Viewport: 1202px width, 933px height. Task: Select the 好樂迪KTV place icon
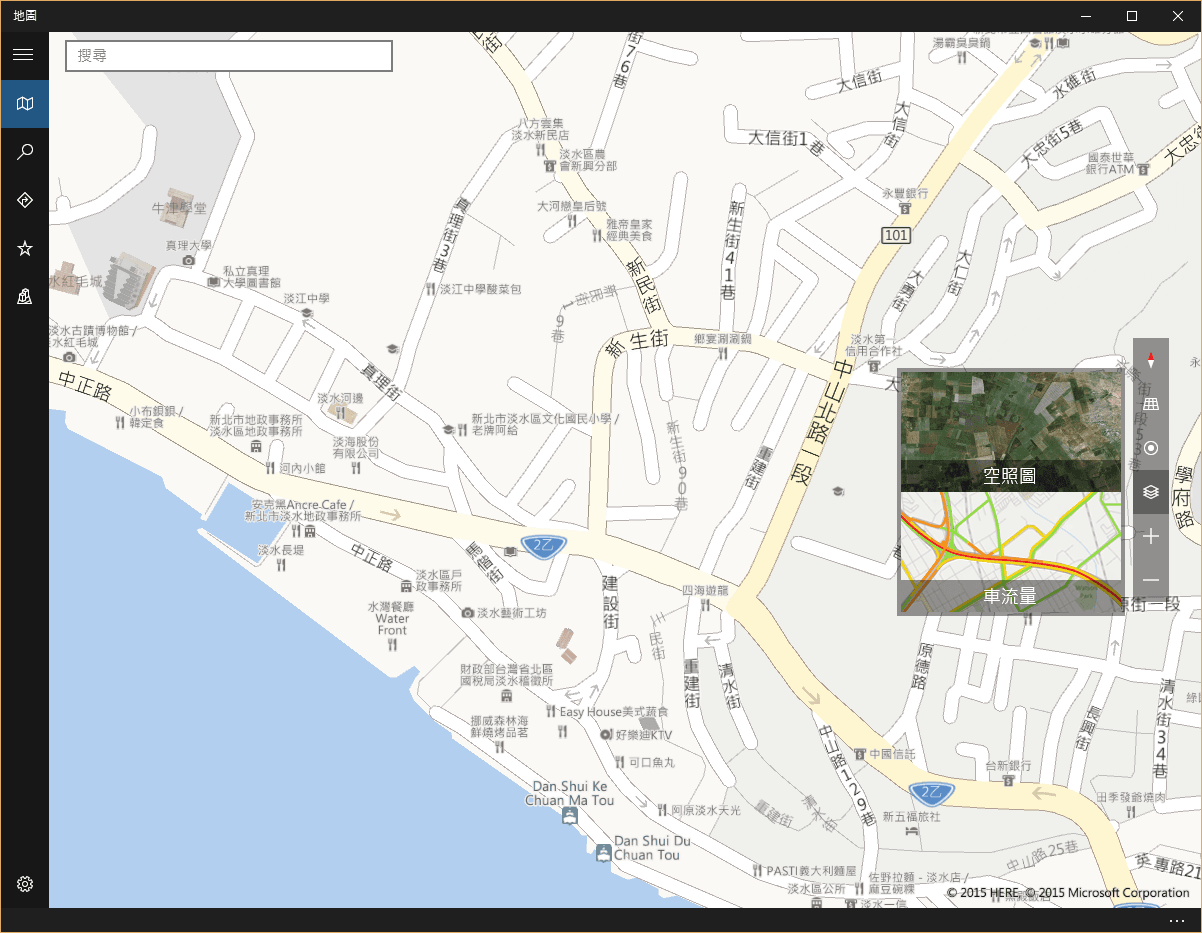(605, 734)
